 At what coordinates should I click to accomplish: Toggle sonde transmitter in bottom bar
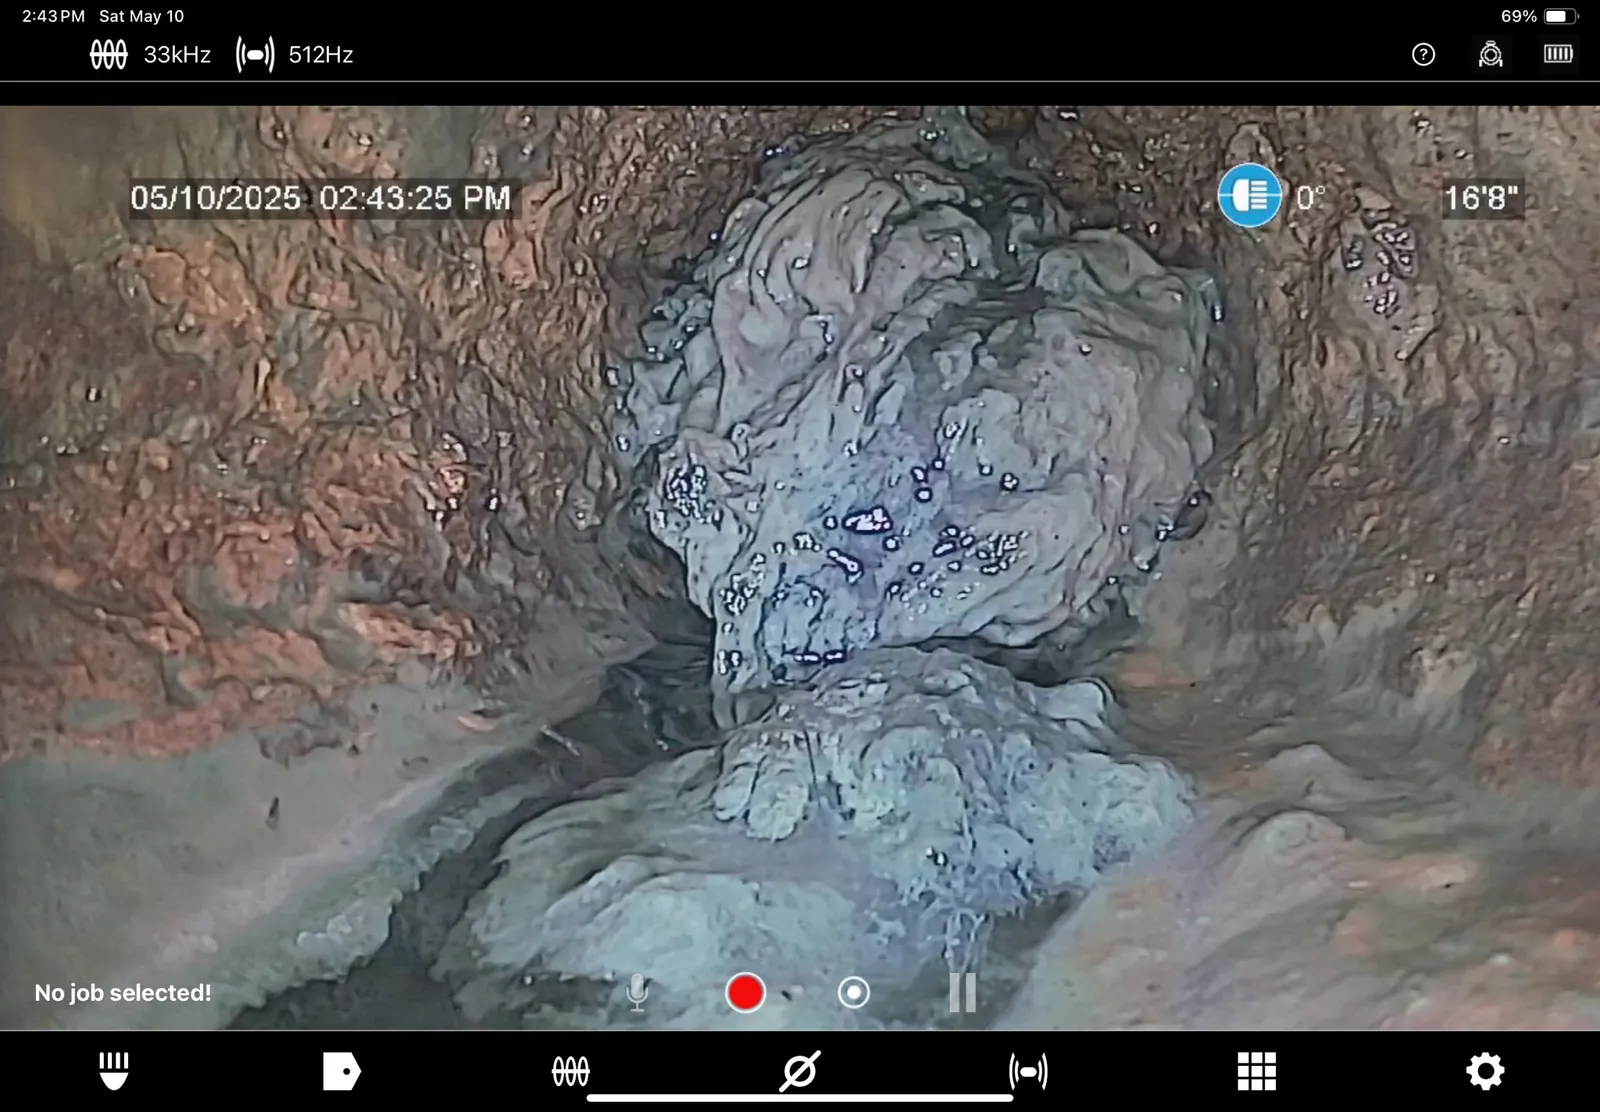[1028, 1072]
